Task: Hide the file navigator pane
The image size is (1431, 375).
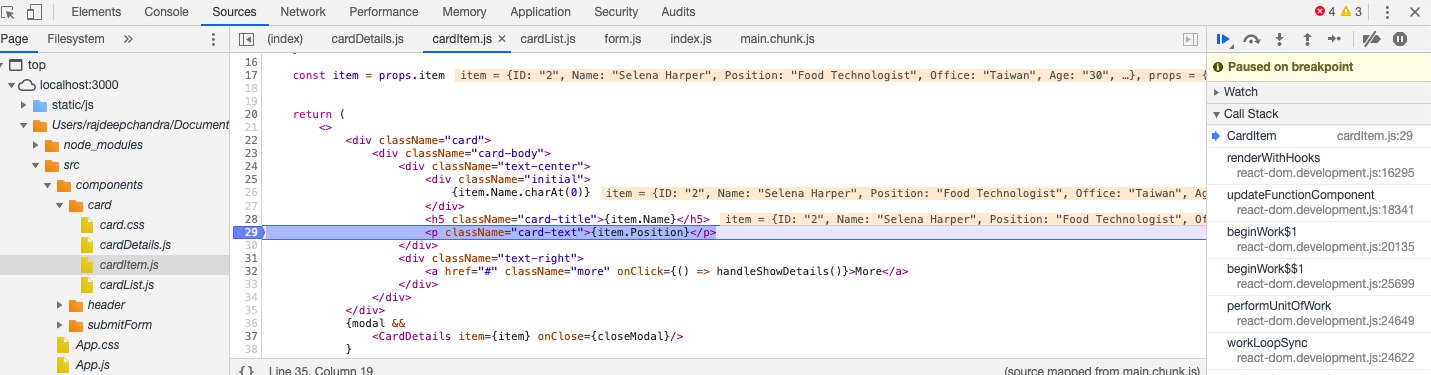Action: (x=246, y=39)
